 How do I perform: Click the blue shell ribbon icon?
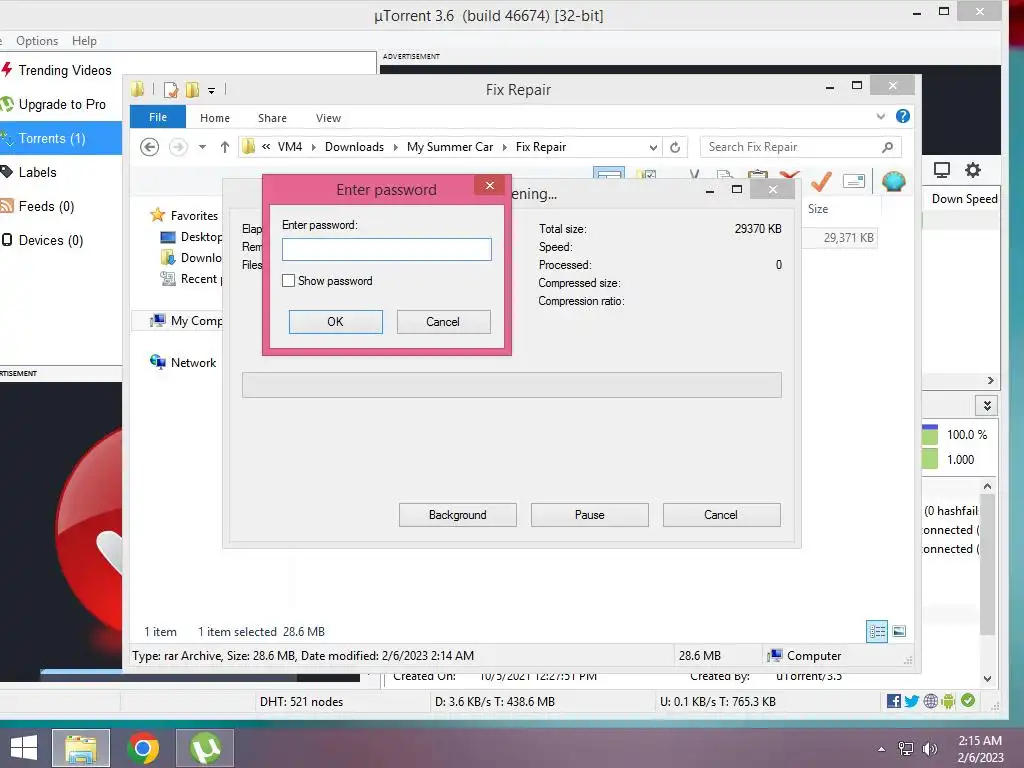(x=893, y=181)
